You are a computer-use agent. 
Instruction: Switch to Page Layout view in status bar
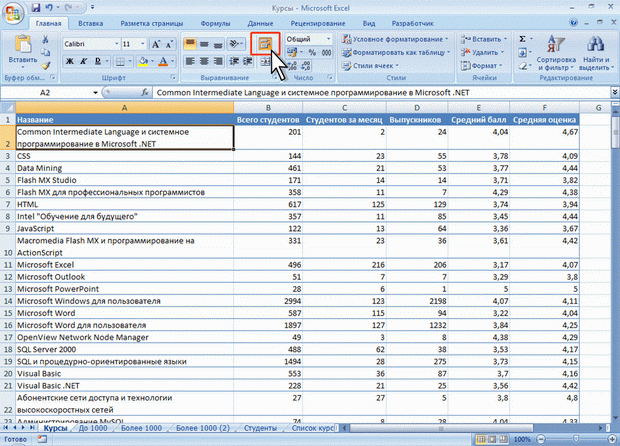pos(492,439)
